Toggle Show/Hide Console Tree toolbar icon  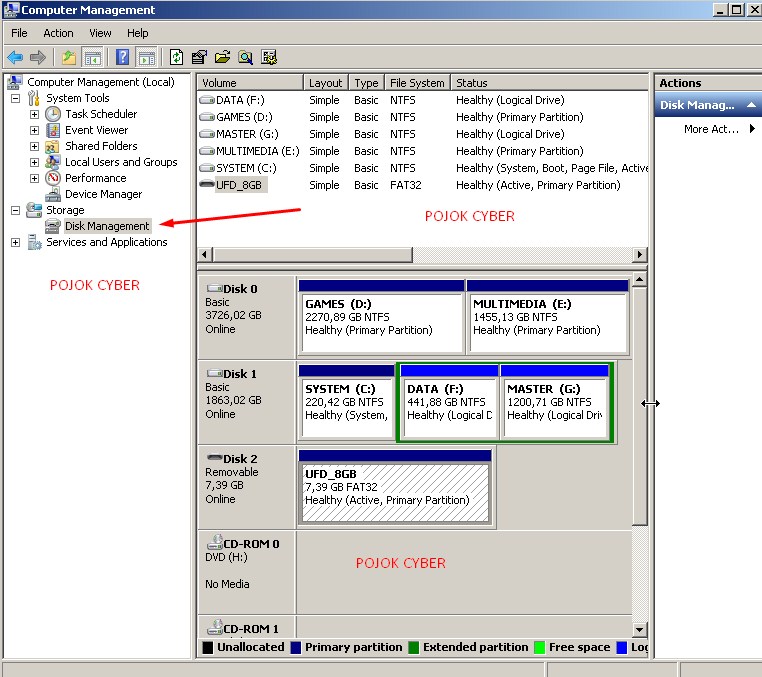(92, 57)
